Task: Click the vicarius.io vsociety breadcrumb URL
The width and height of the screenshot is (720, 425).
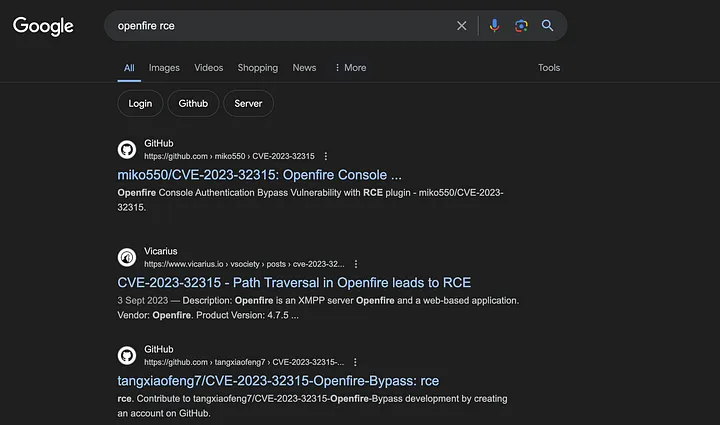Action: click(x=244, y=264)
